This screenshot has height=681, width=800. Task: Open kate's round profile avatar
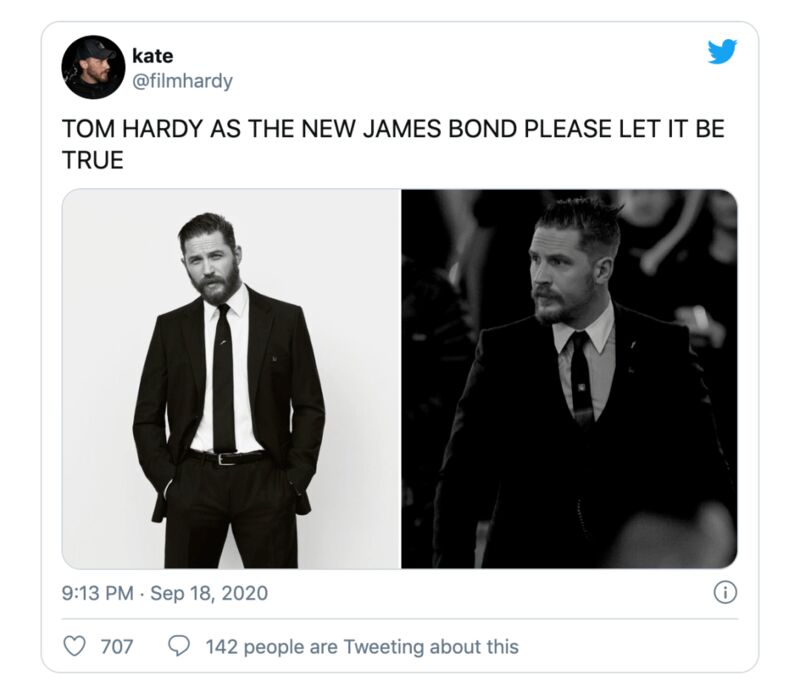93,67
